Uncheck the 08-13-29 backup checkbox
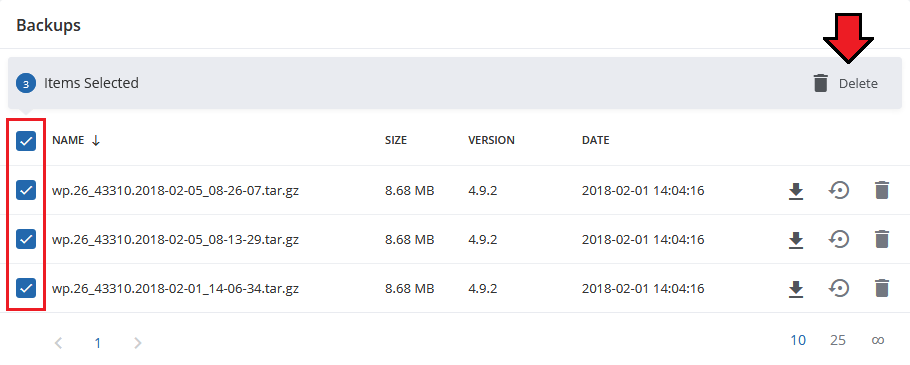Viewport: 910px width, 365px height. (26, 238)
